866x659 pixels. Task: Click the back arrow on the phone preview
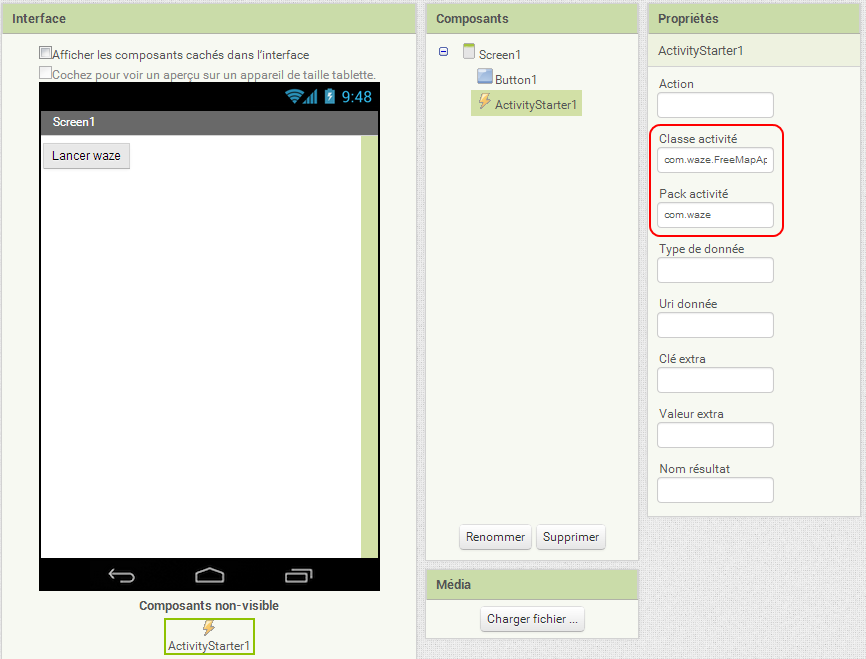pyautogui.click(x=122, y=576)
